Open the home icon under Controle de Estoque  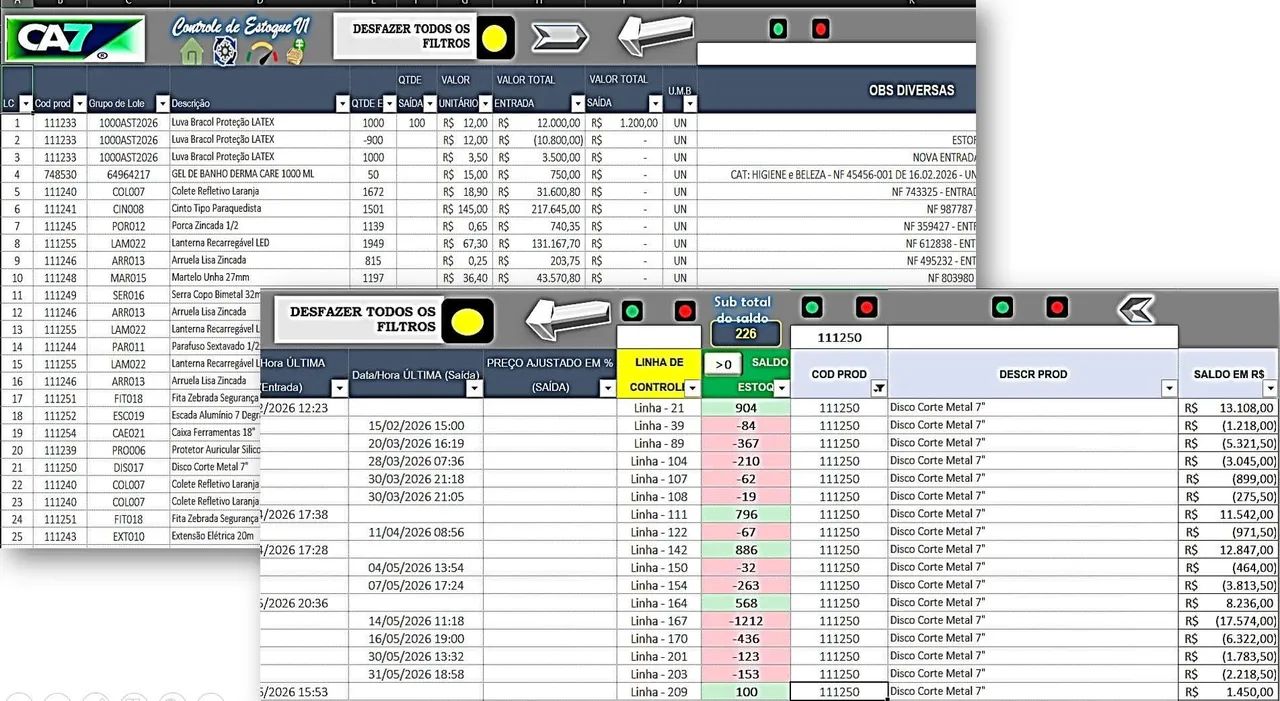[x=192, y=52]
